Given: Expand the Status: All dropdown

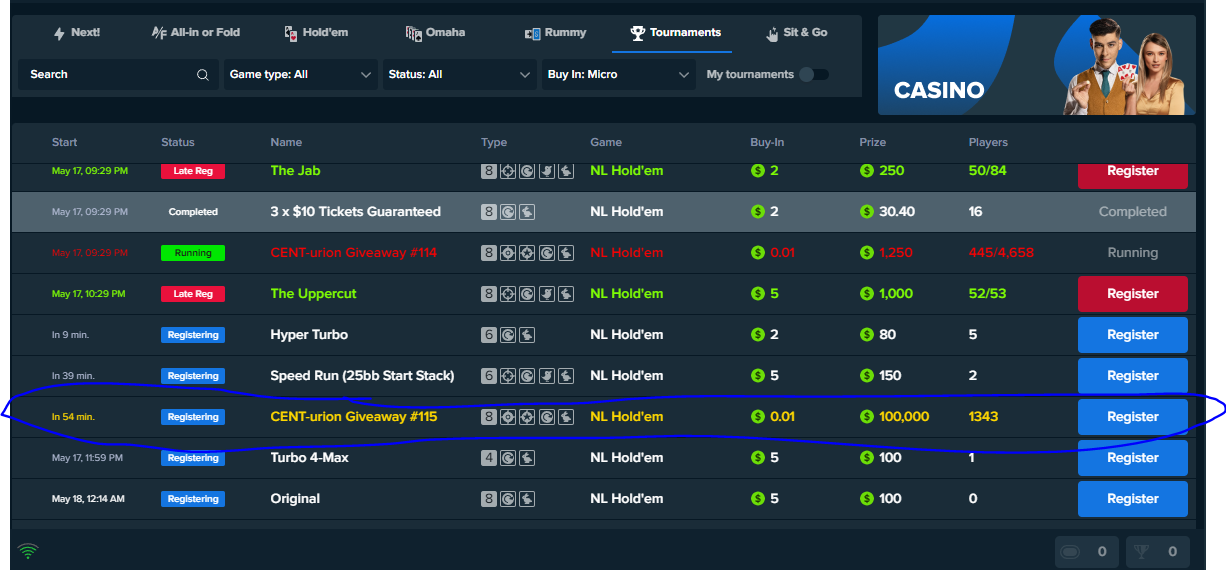Looking at the screenshot, I should (460, 75).
